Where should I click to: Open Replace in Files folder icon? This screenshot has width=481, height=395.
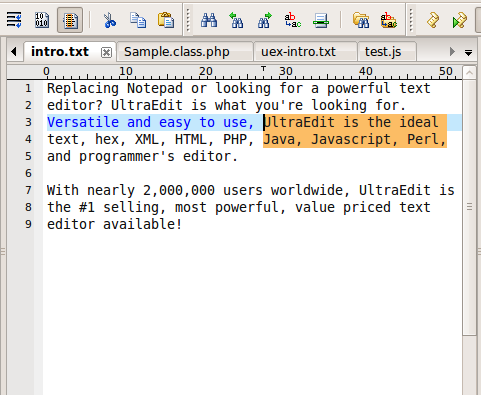click(x=389, y=20)
